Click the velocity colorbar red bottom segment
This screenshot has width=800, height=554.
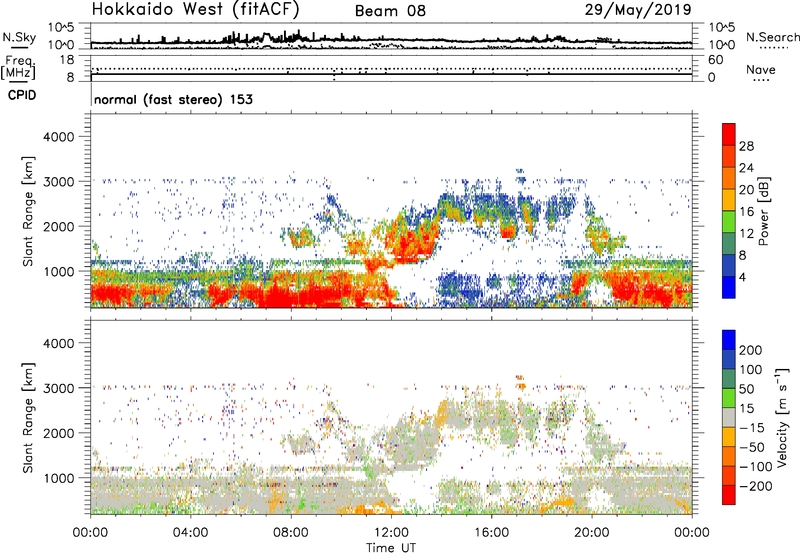point(729,495)
